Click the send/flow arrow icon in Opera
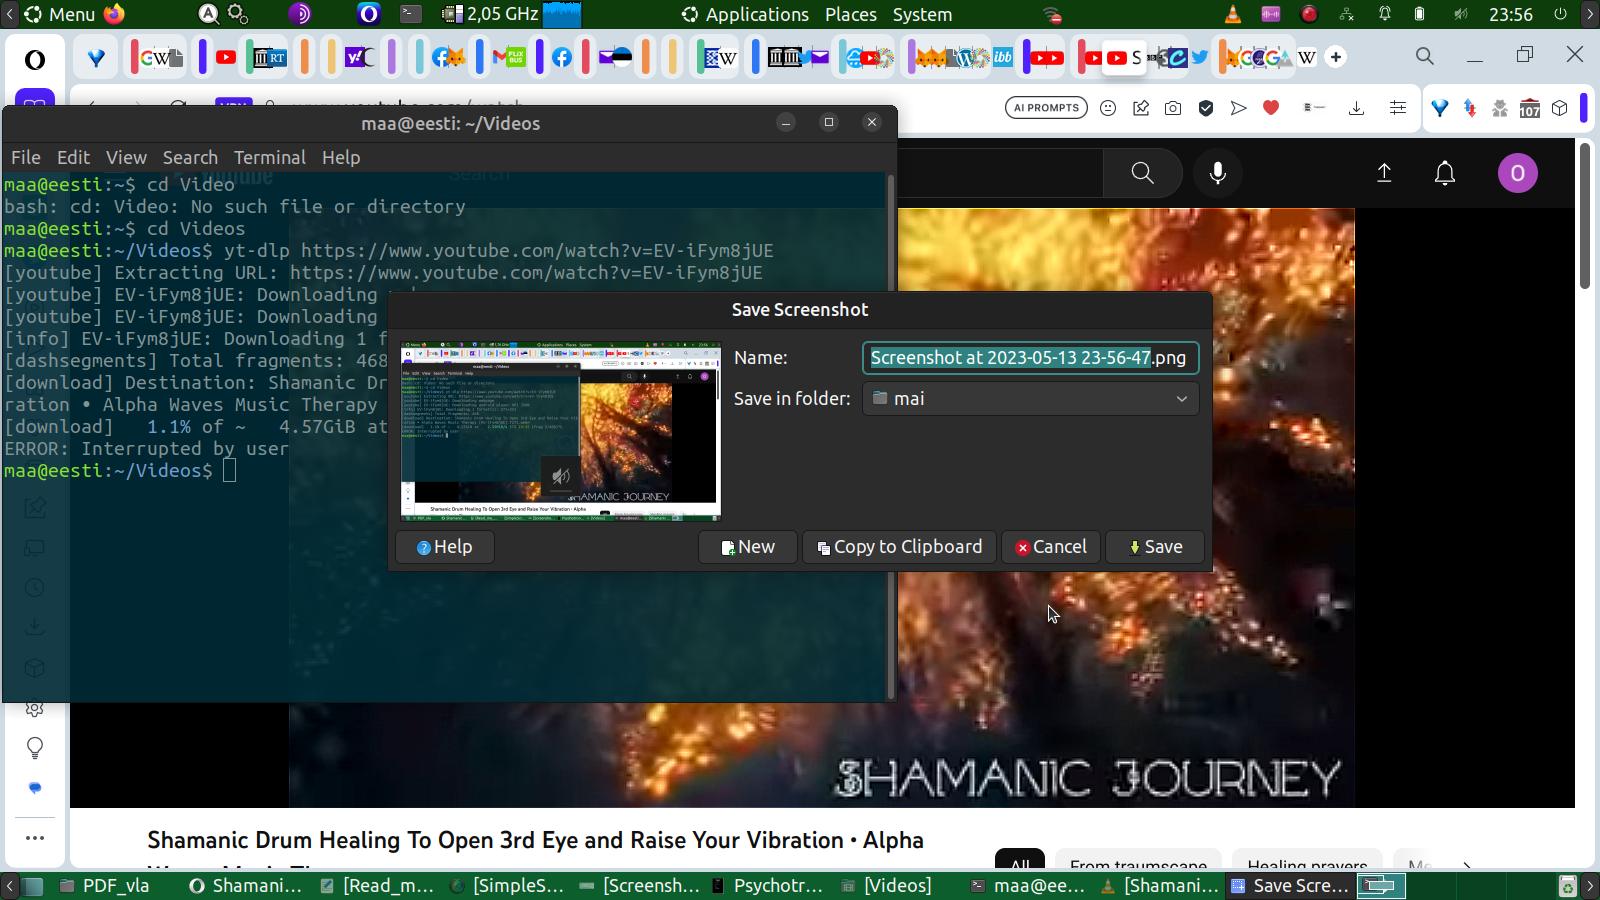 pyautogui.click(x=1239, y=108)
